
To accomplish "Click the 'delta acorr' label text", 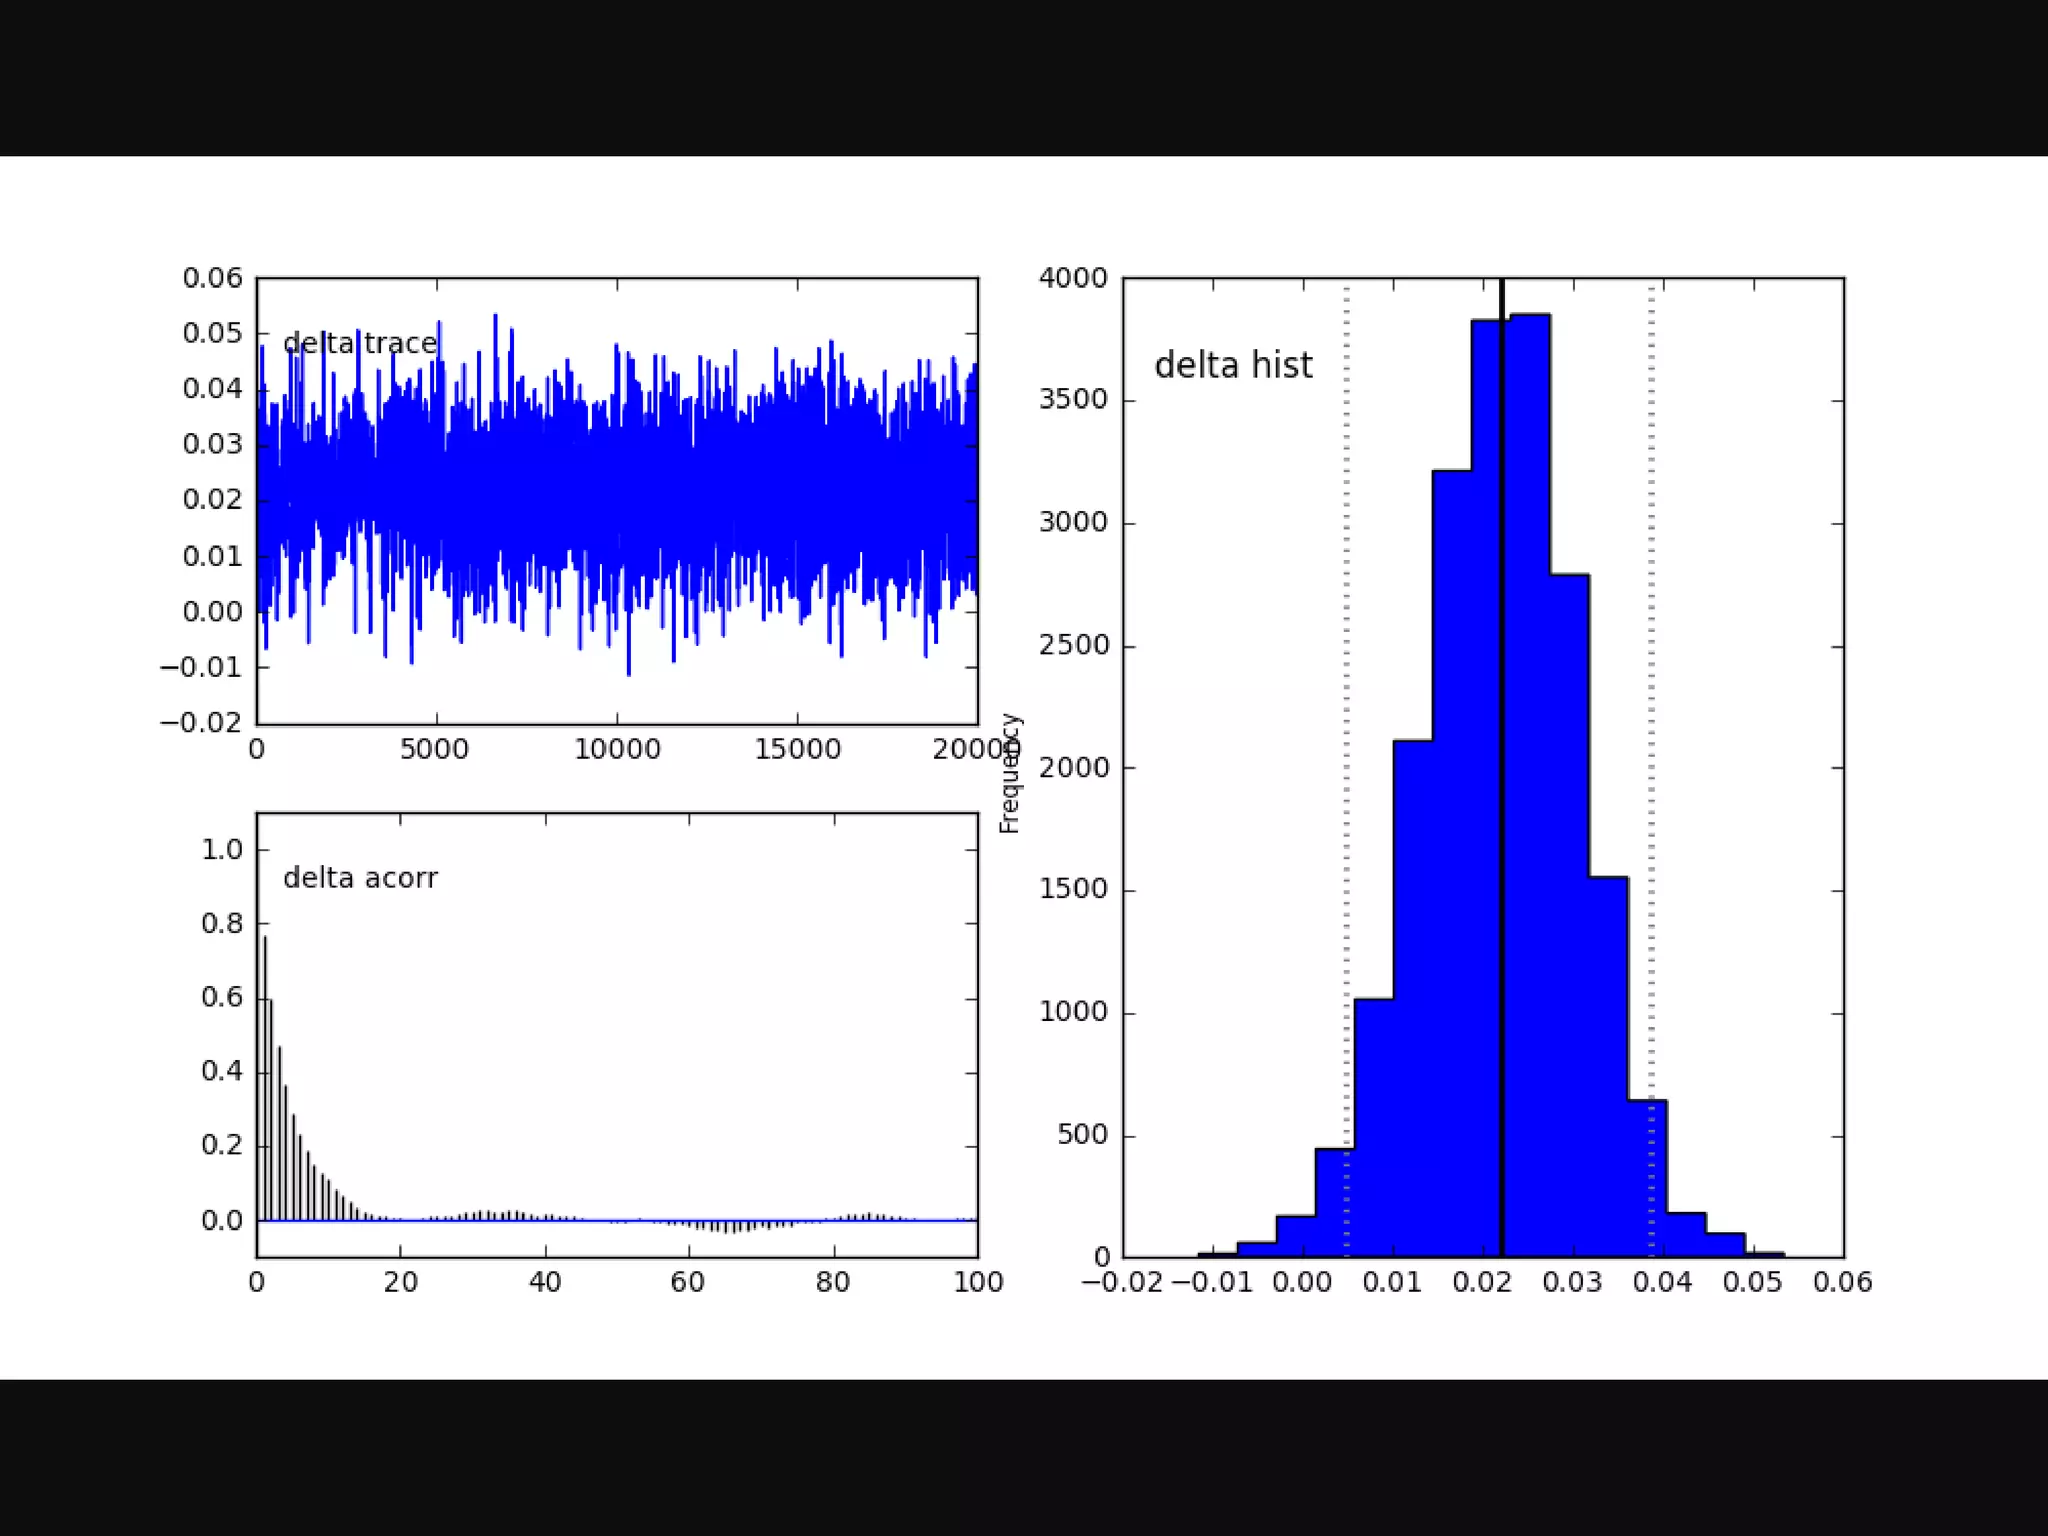I will pyautogui.click(x=360, y=878).
